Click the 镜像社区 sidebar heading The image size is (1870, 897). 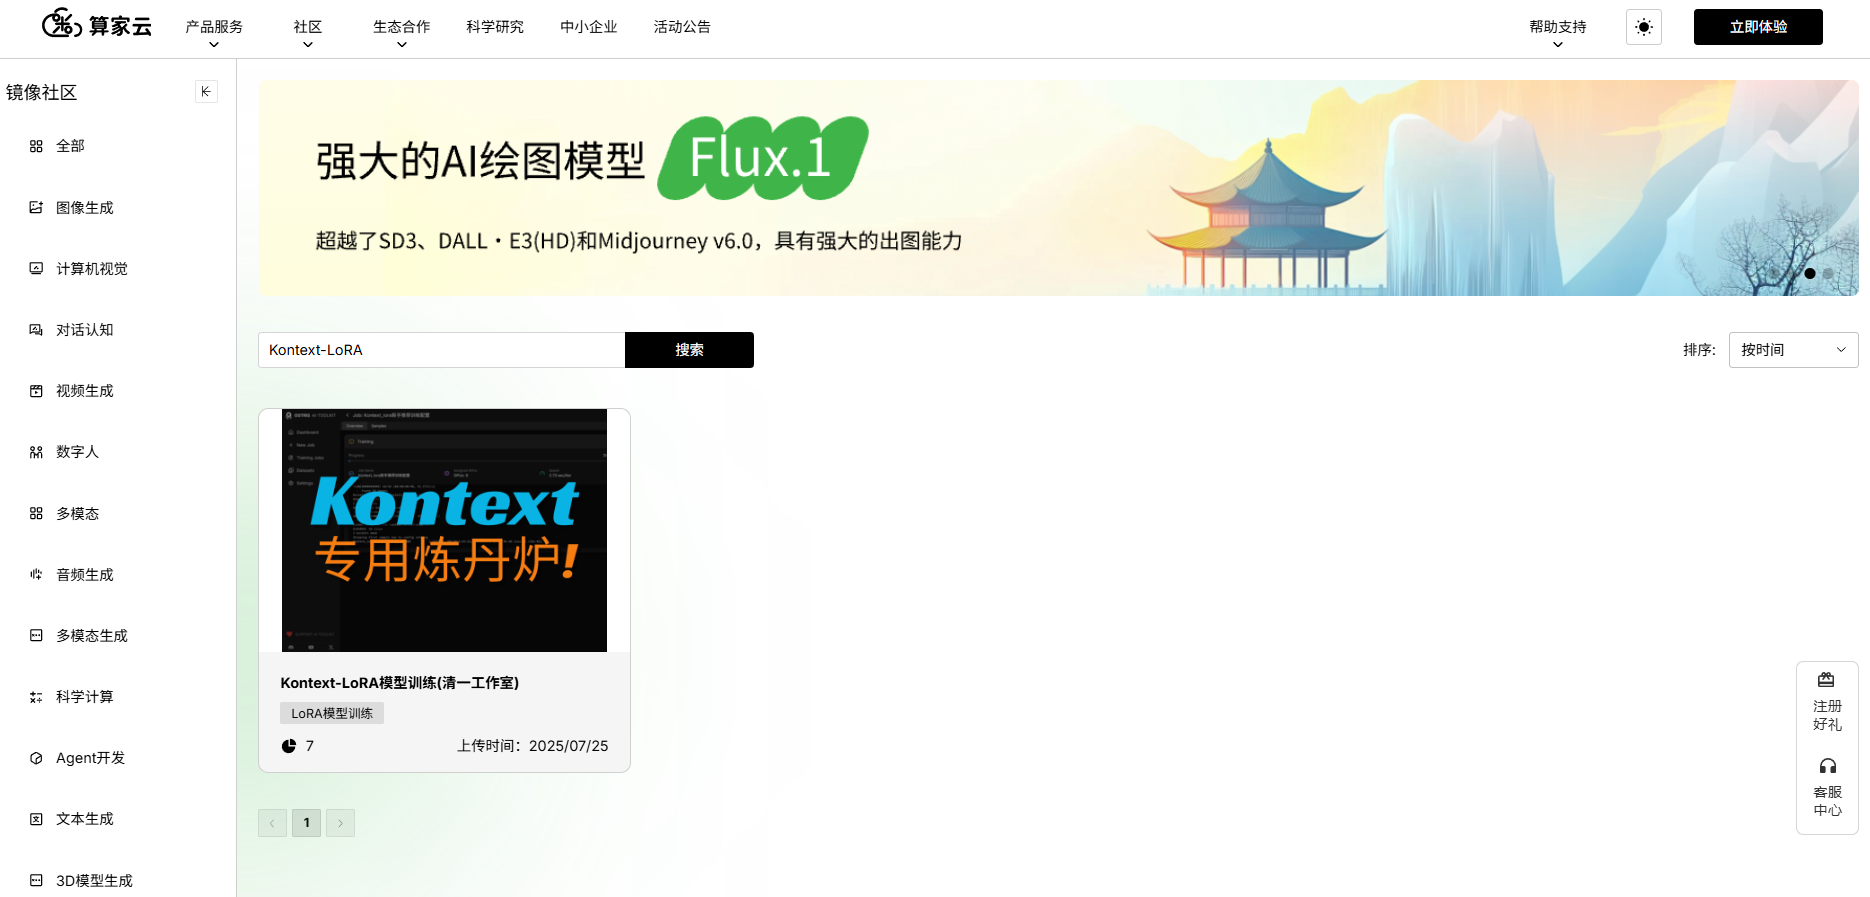pos(41,93)
